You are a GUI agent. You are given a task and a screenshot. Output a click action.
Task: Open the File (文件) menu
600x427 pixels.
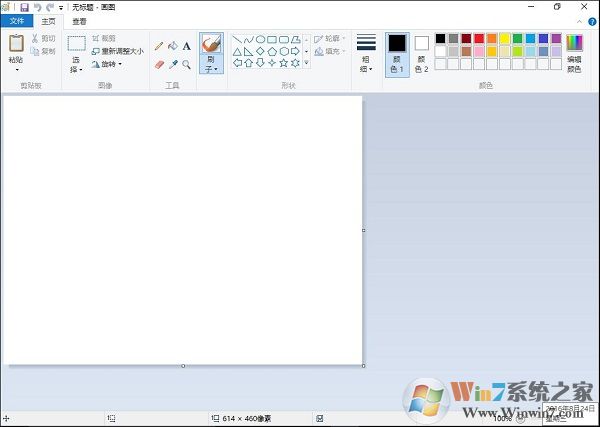click(17, 21)
